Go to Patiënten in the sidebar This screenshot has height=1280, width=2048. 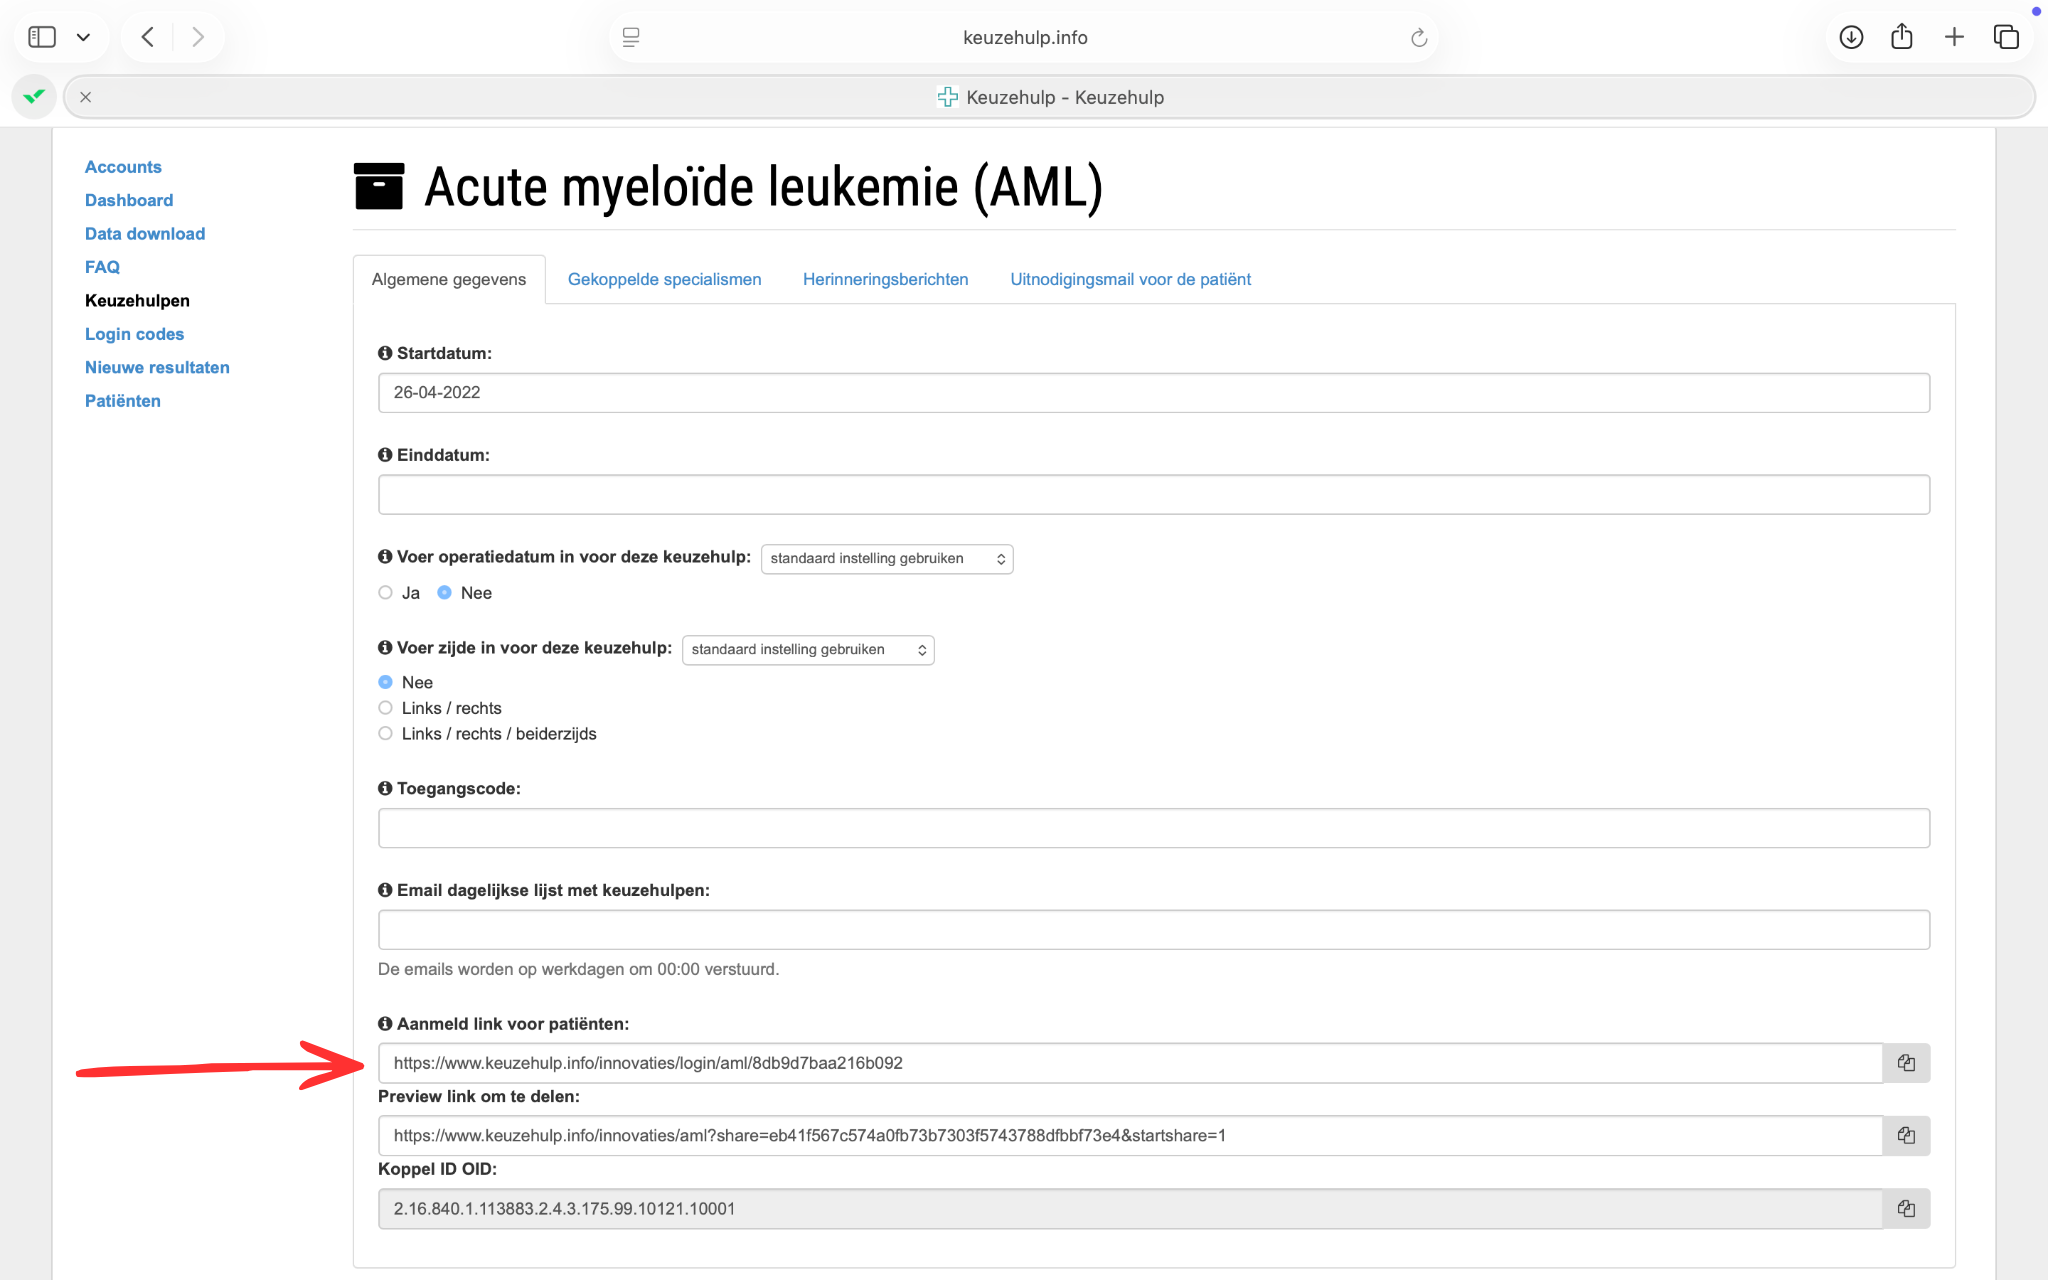pyautogui.click(x=122, y=401)
